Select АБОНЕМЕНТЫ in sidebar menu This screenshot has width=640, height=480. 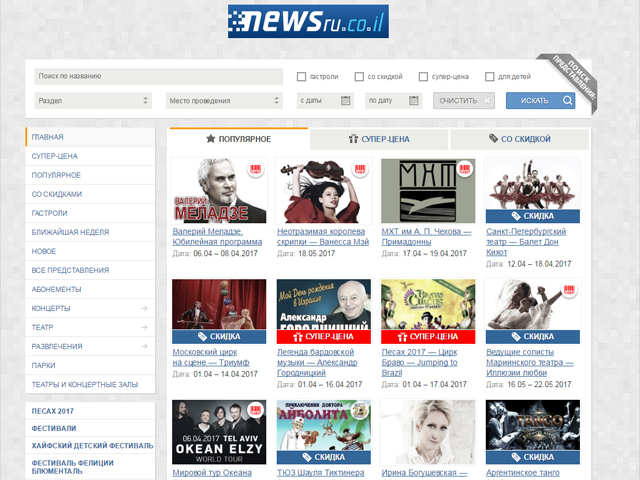pyautogui.click(x=90, y=289)
